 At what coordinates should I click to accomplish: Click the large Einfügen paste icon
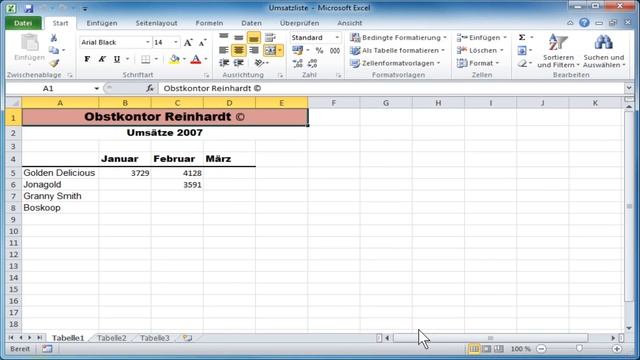[29, 43]
